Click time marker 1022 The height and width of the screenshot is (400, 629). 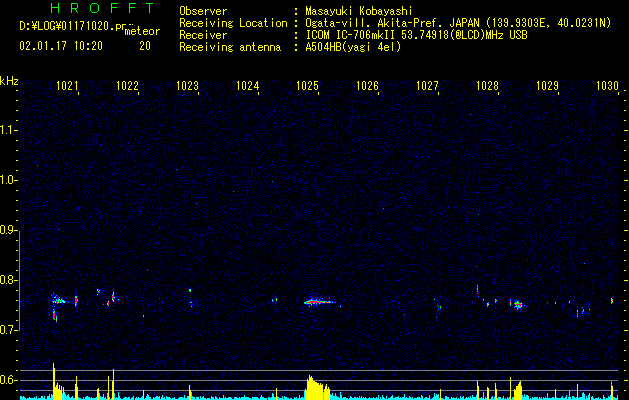point(127,86)
